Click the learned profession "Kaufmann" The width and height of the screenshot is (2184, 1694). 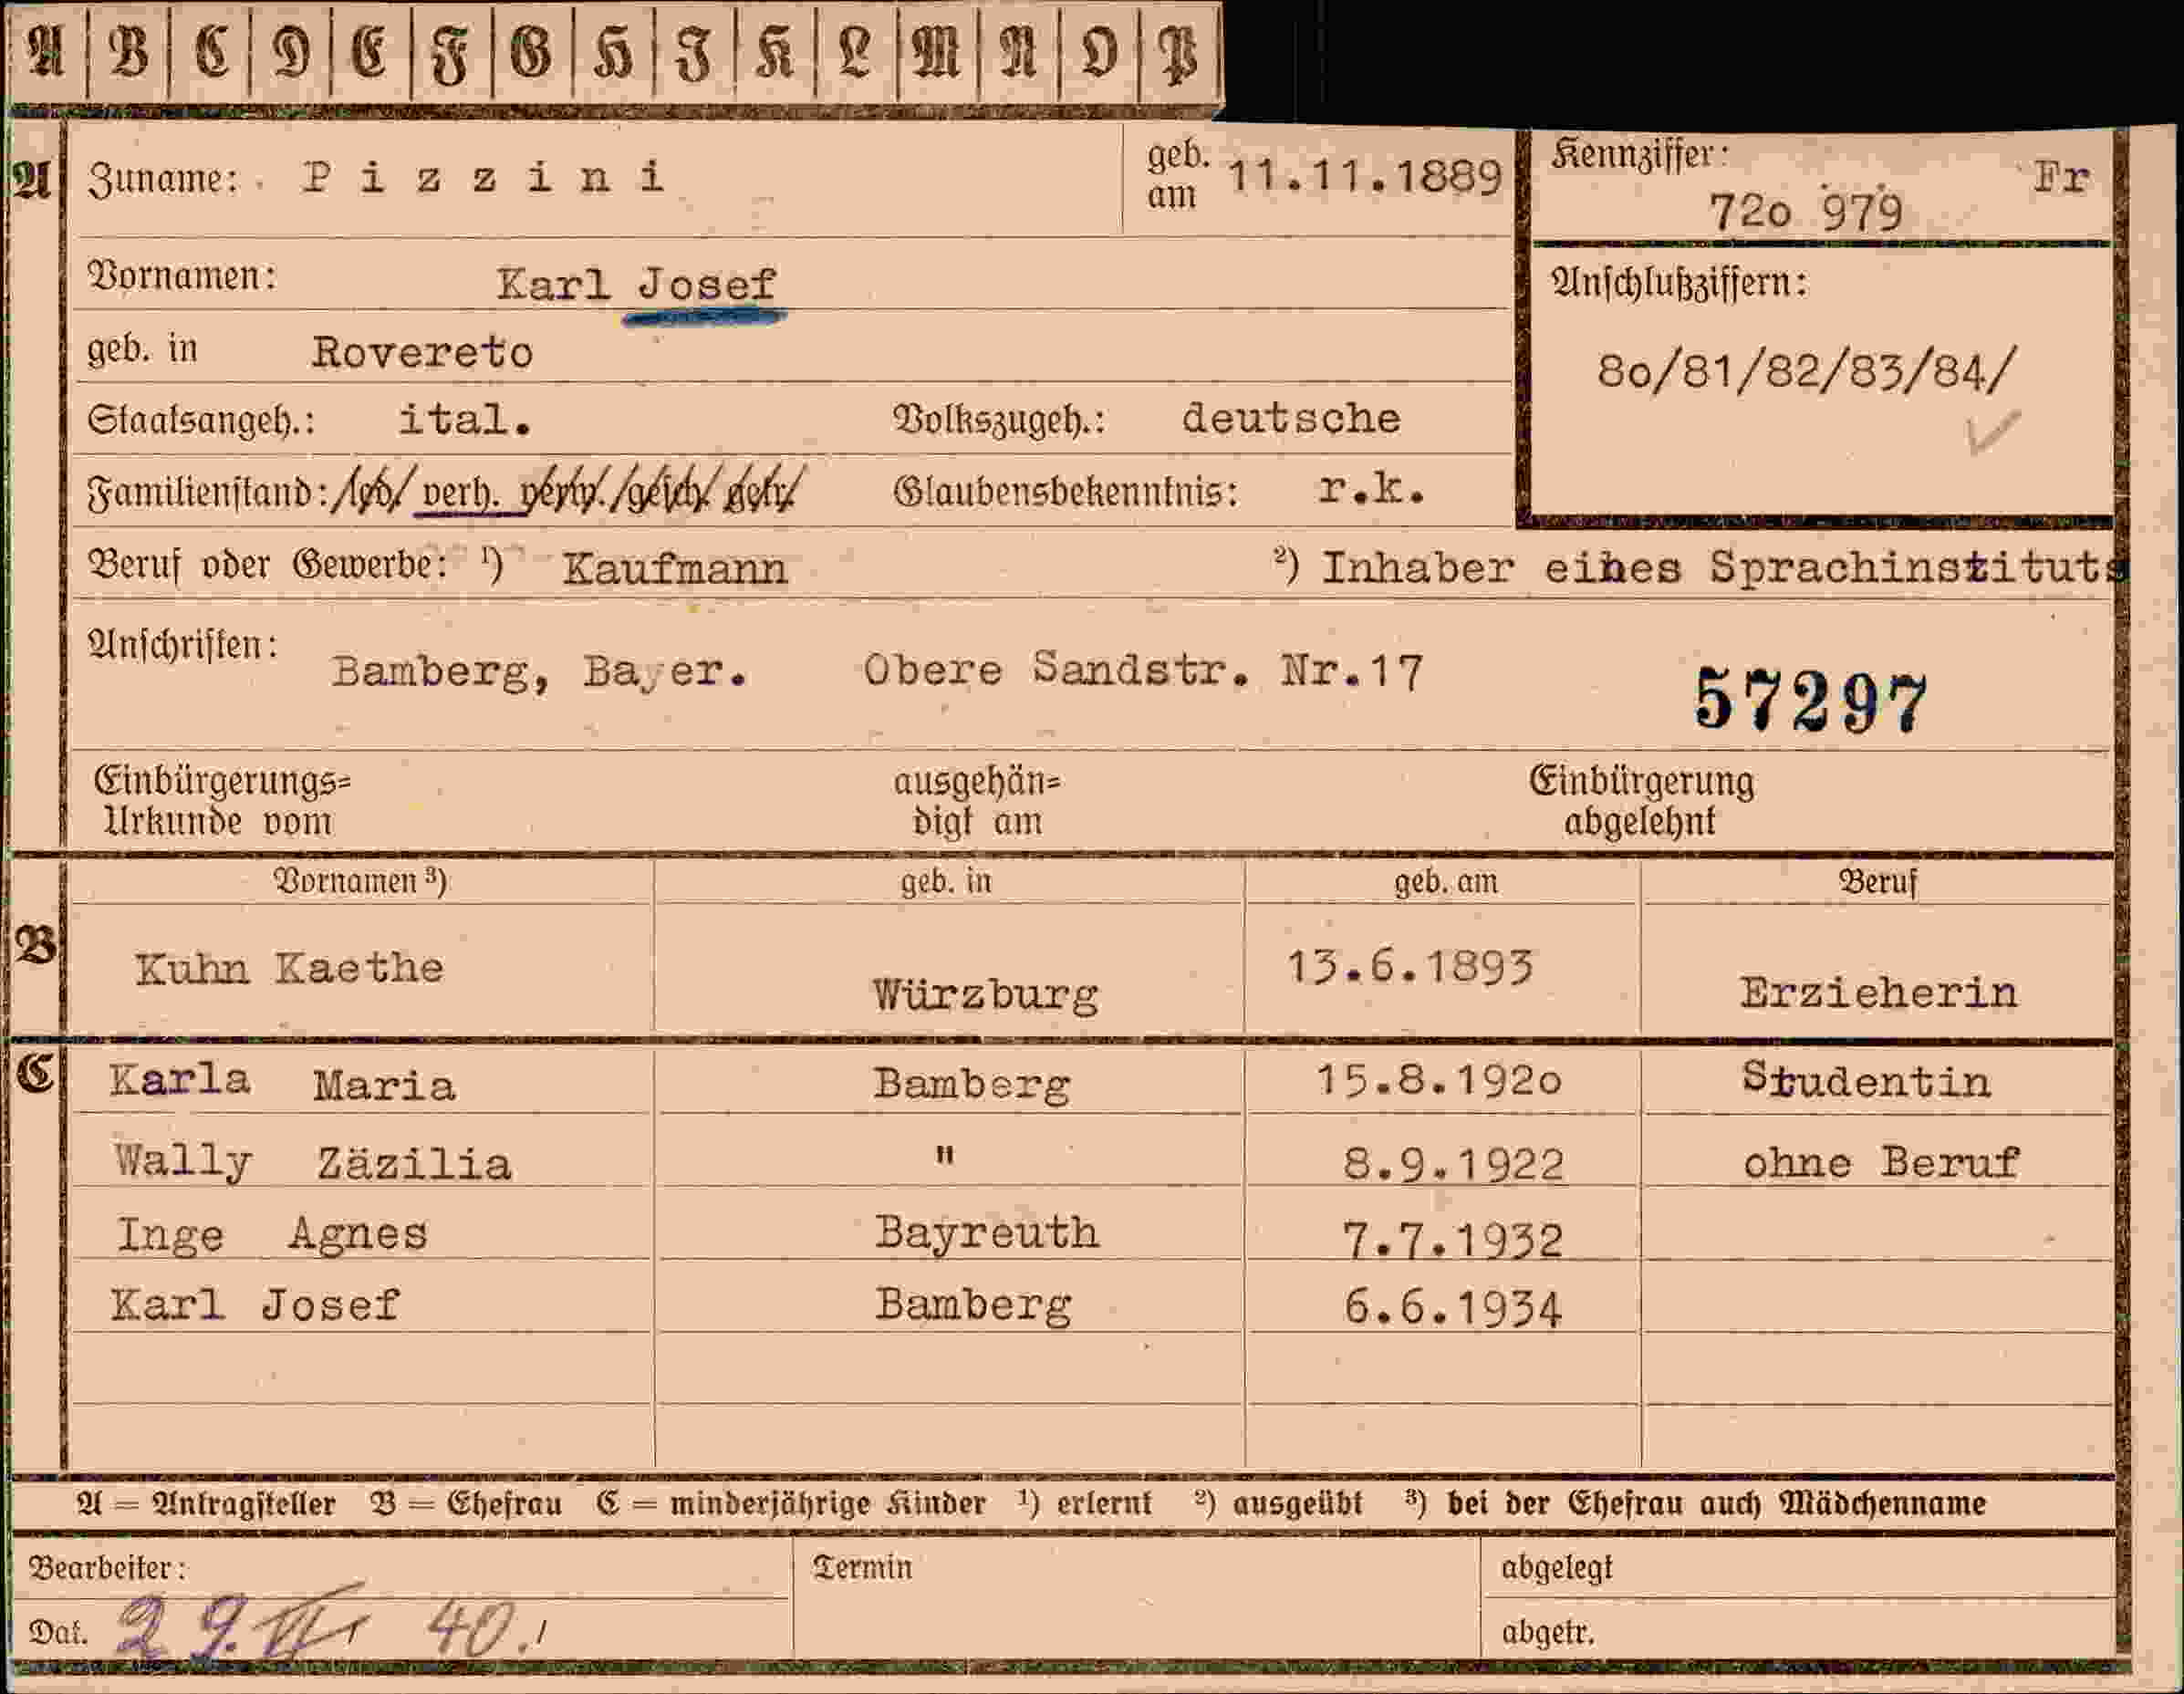(675, 570)
